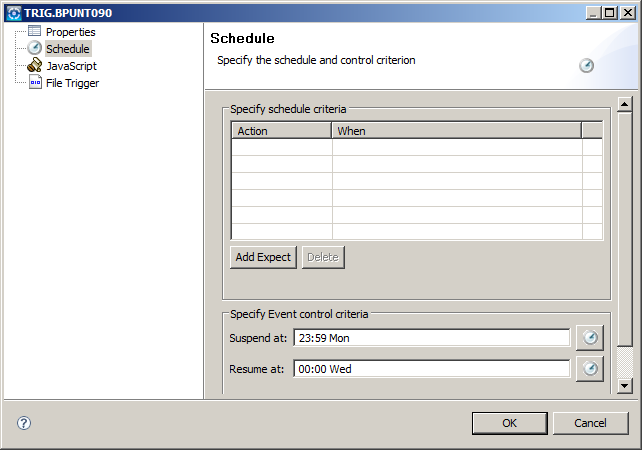The width and height of the screenshot is (642, 450).
Task: Click scrollbar down arrow
Action: point(624,385)
